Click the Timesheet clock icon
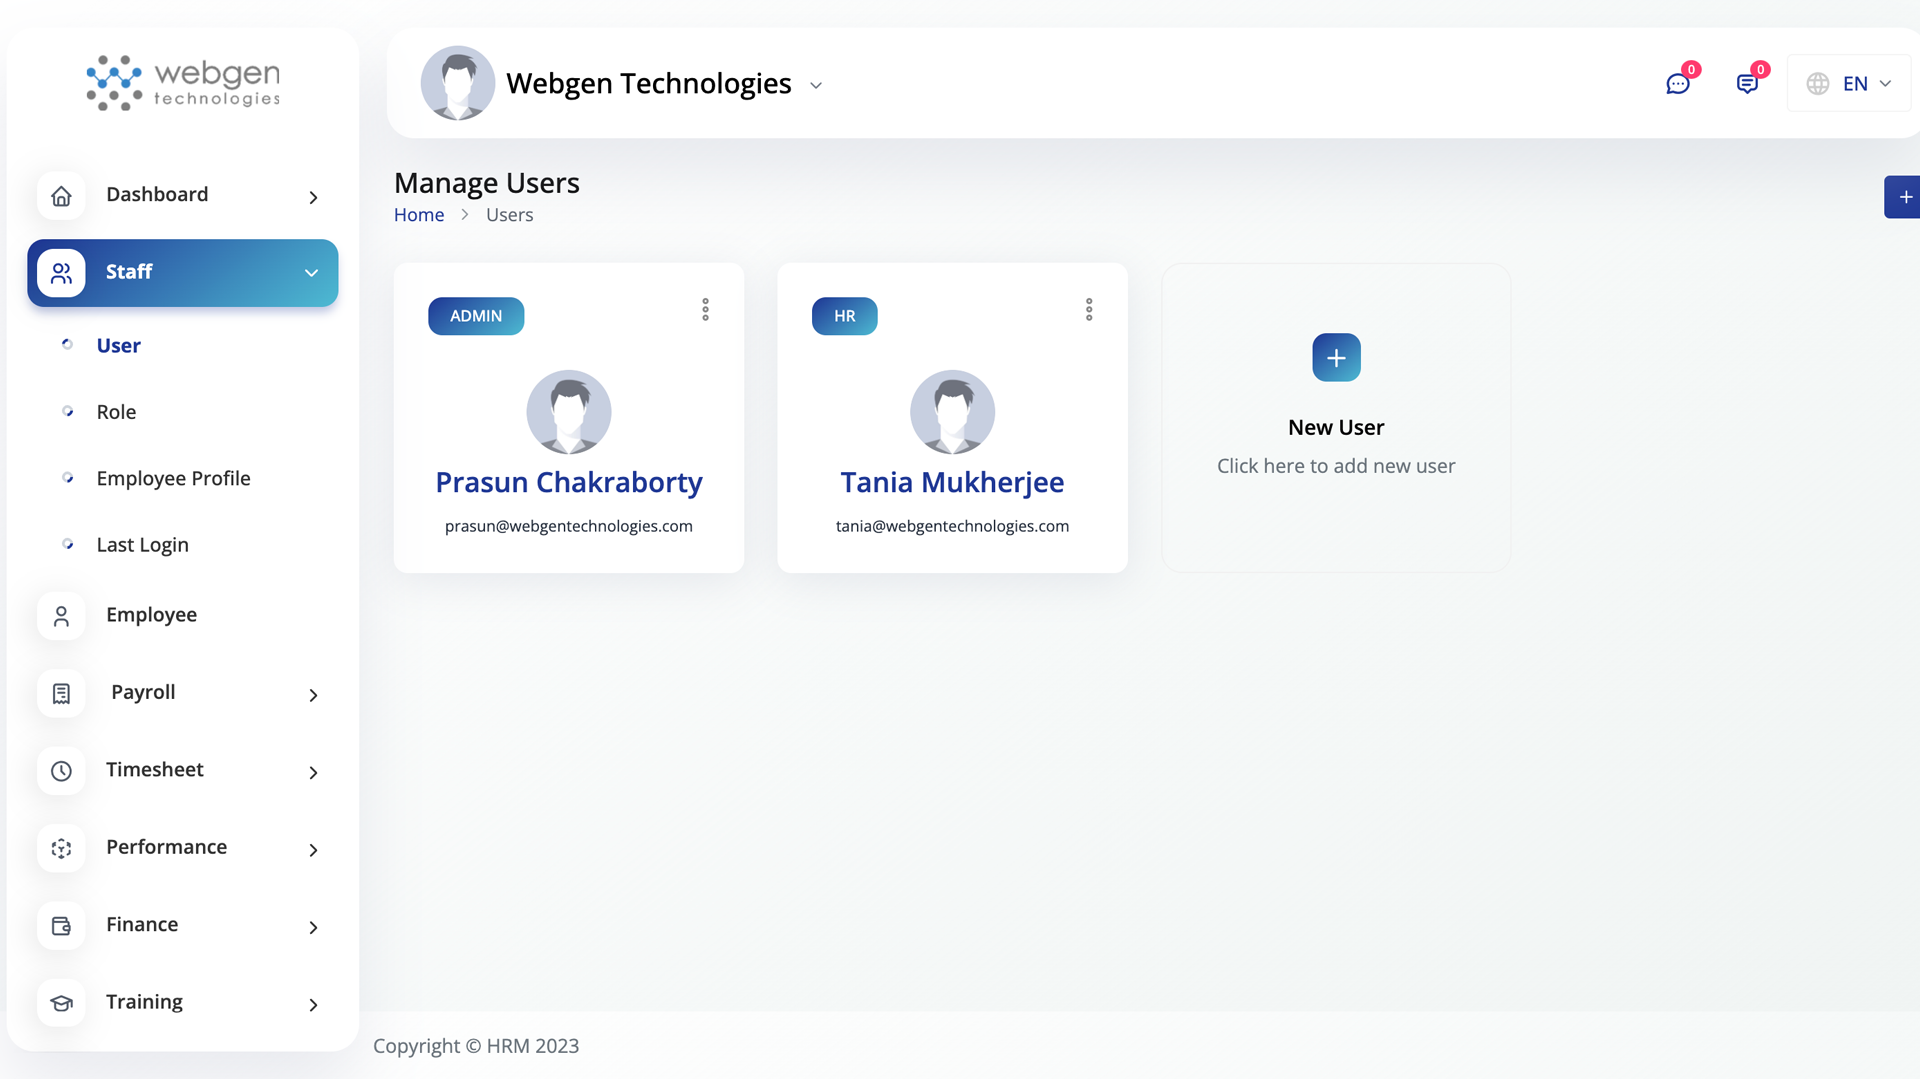This screenshot has height=1080, width=1920. 61,771
